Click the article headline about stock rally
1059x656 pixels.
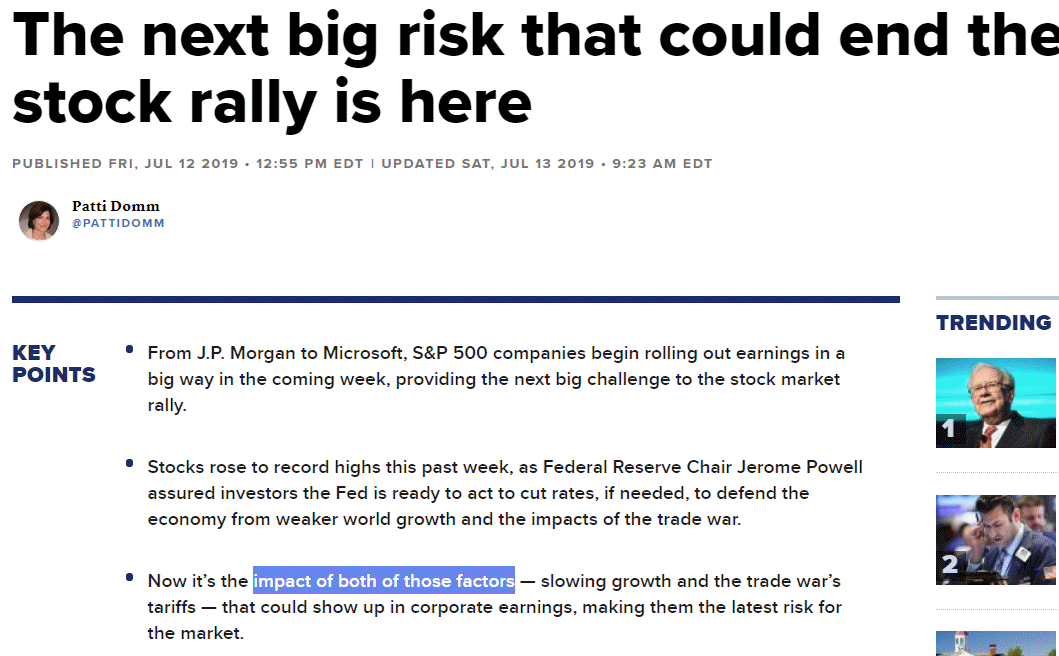(530, 67)
